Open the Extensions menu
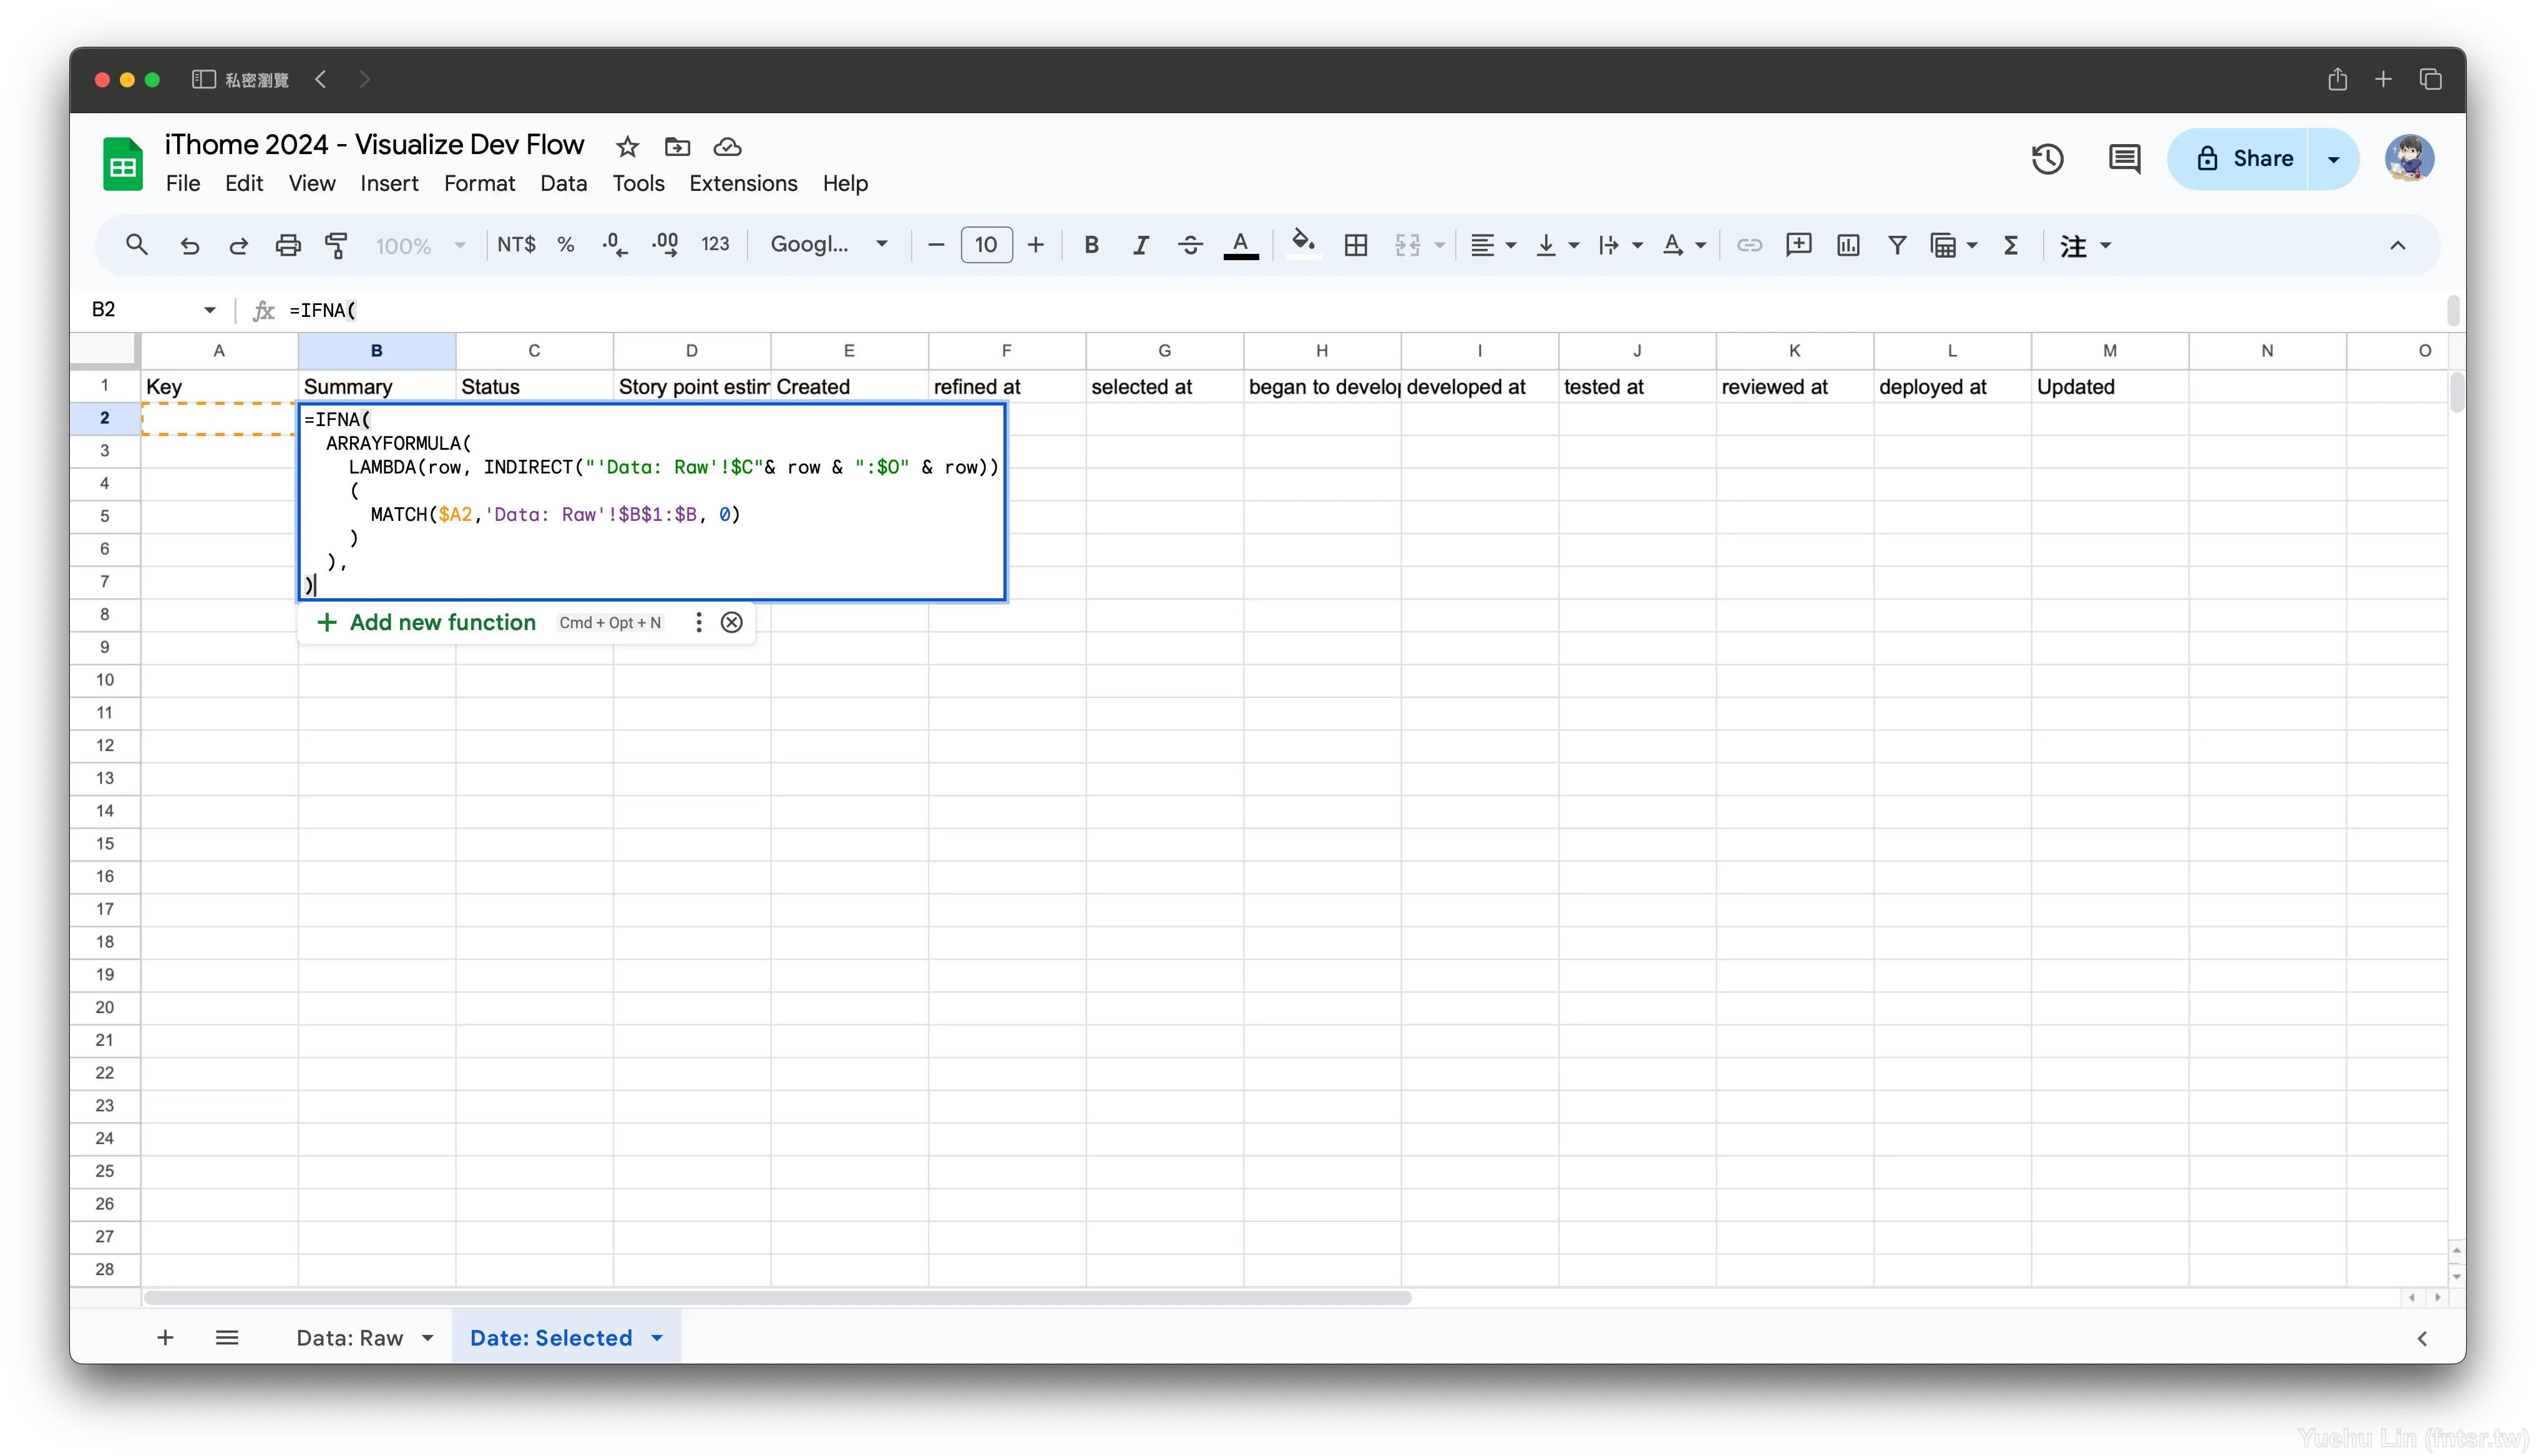The image size is (2536, 1456). point(743,183)
